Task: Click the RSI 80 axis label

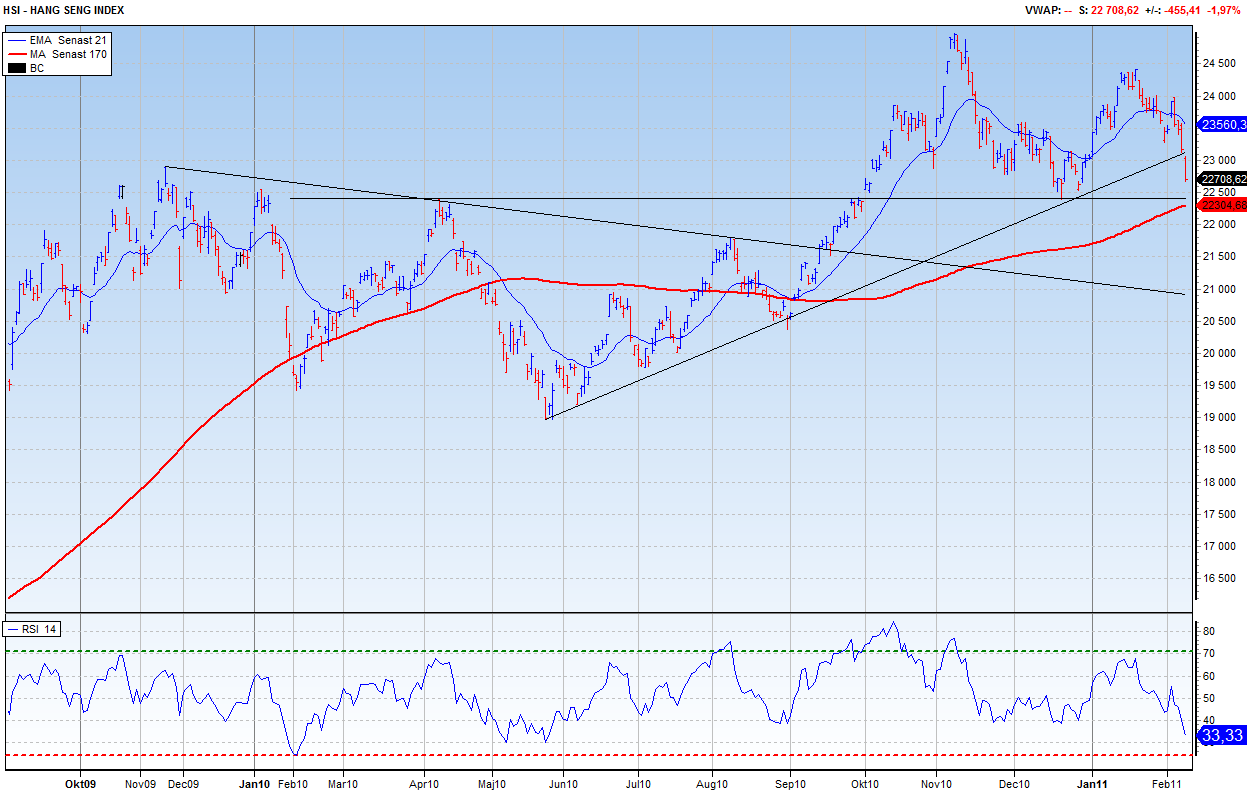Action: pyautogui.click(x=1208, y=632)
